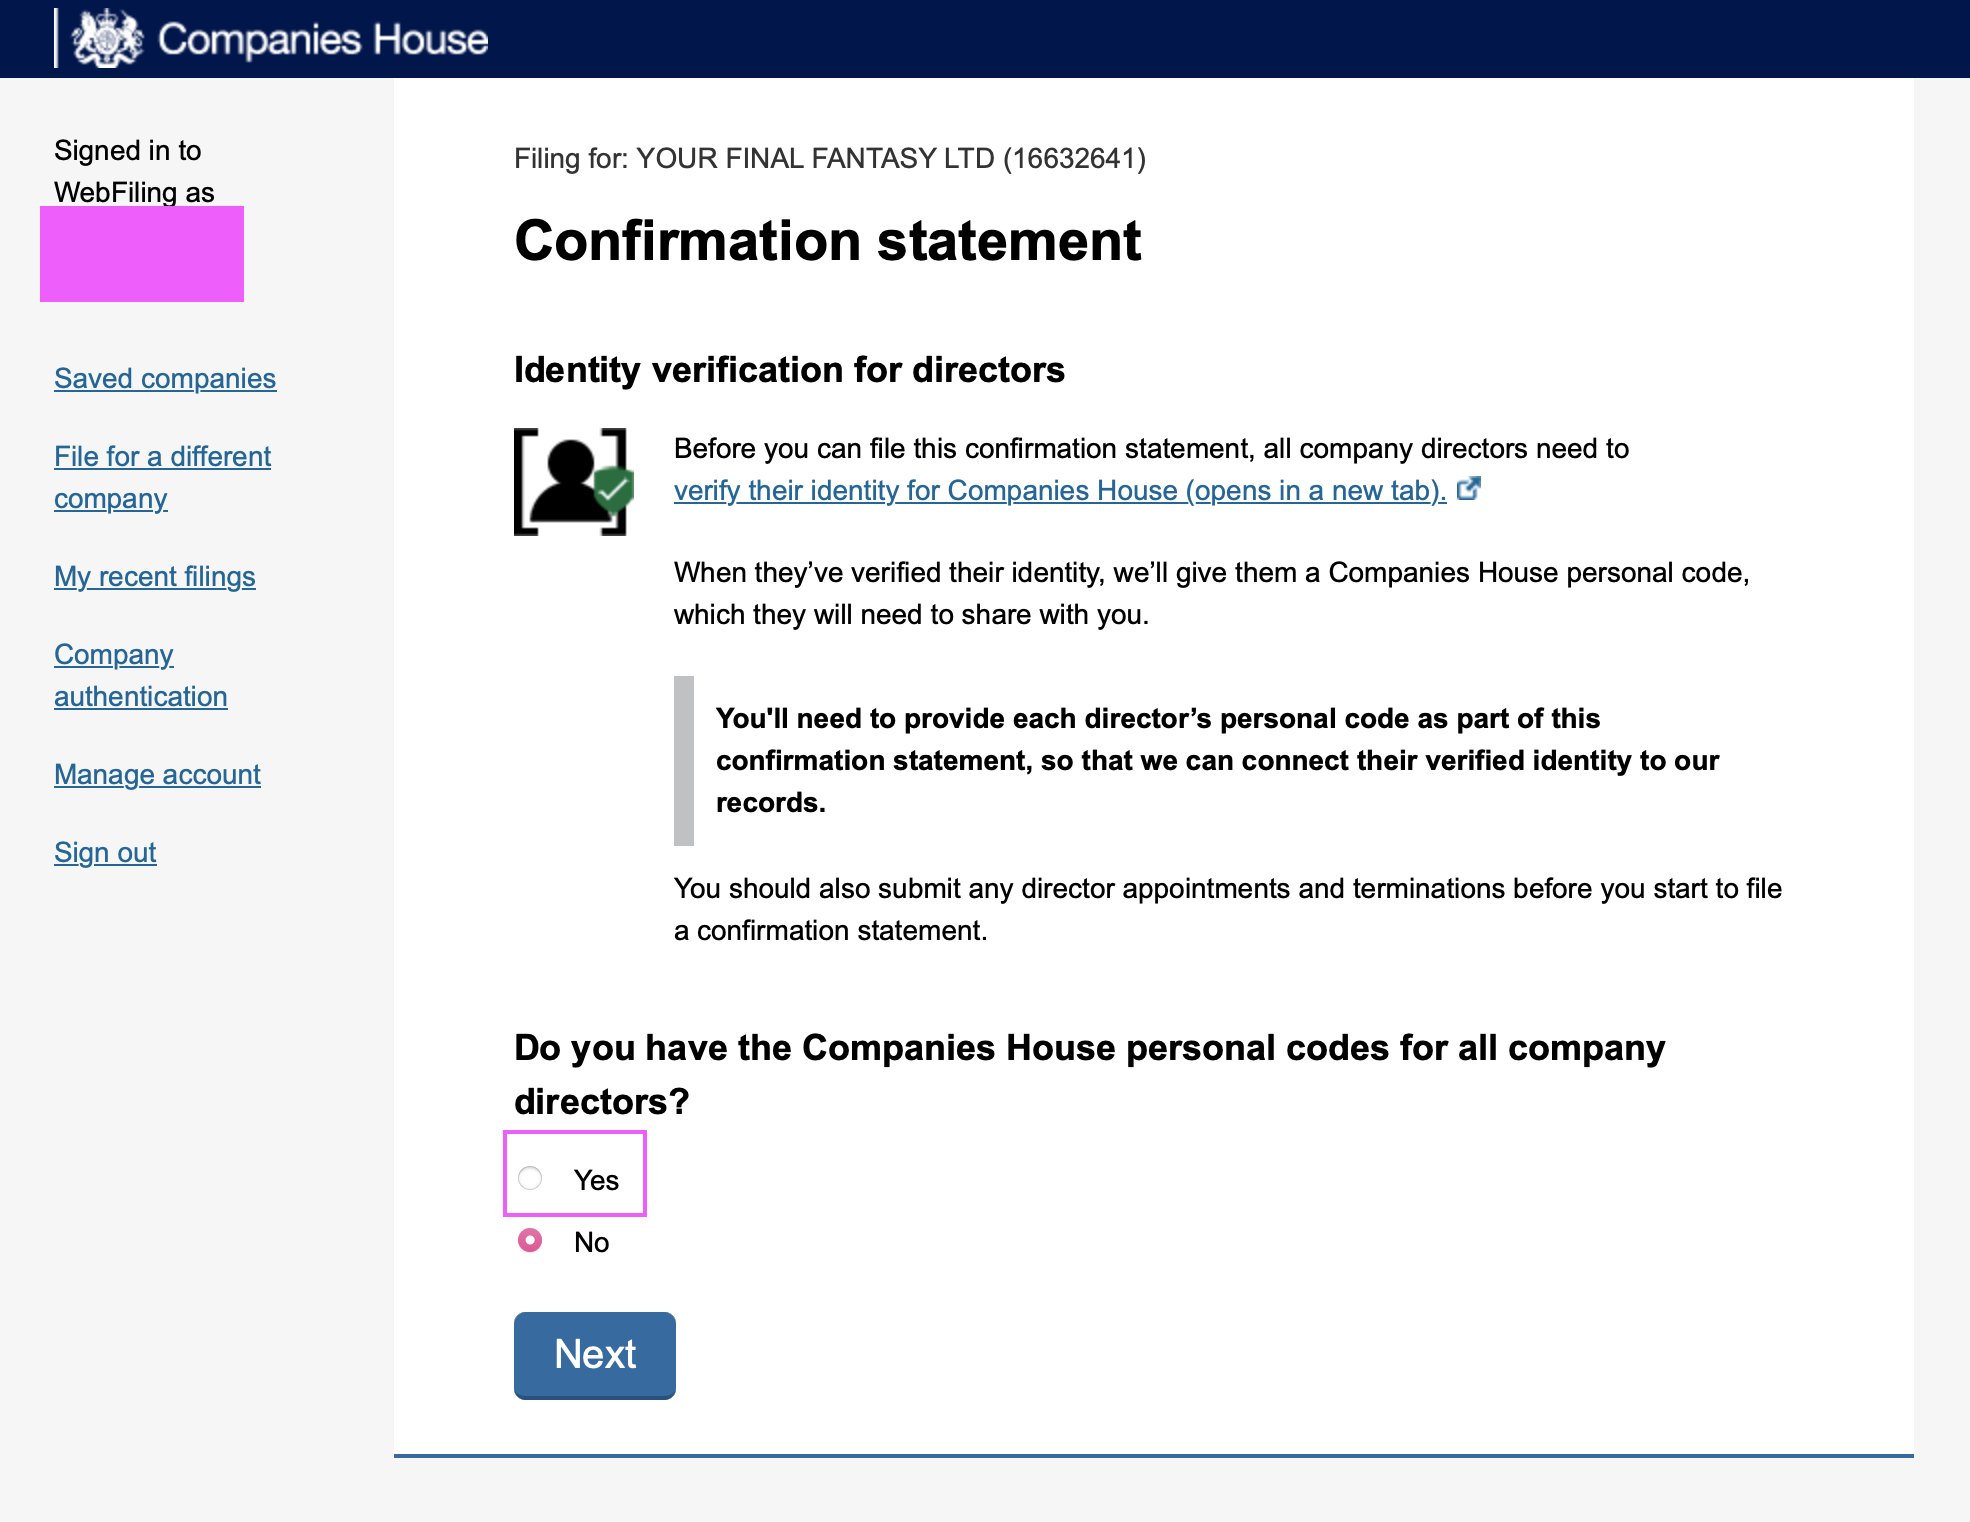The image size is (1970, 1522).
Task: Go to My recent filings
Action: (x=155, y=576)
